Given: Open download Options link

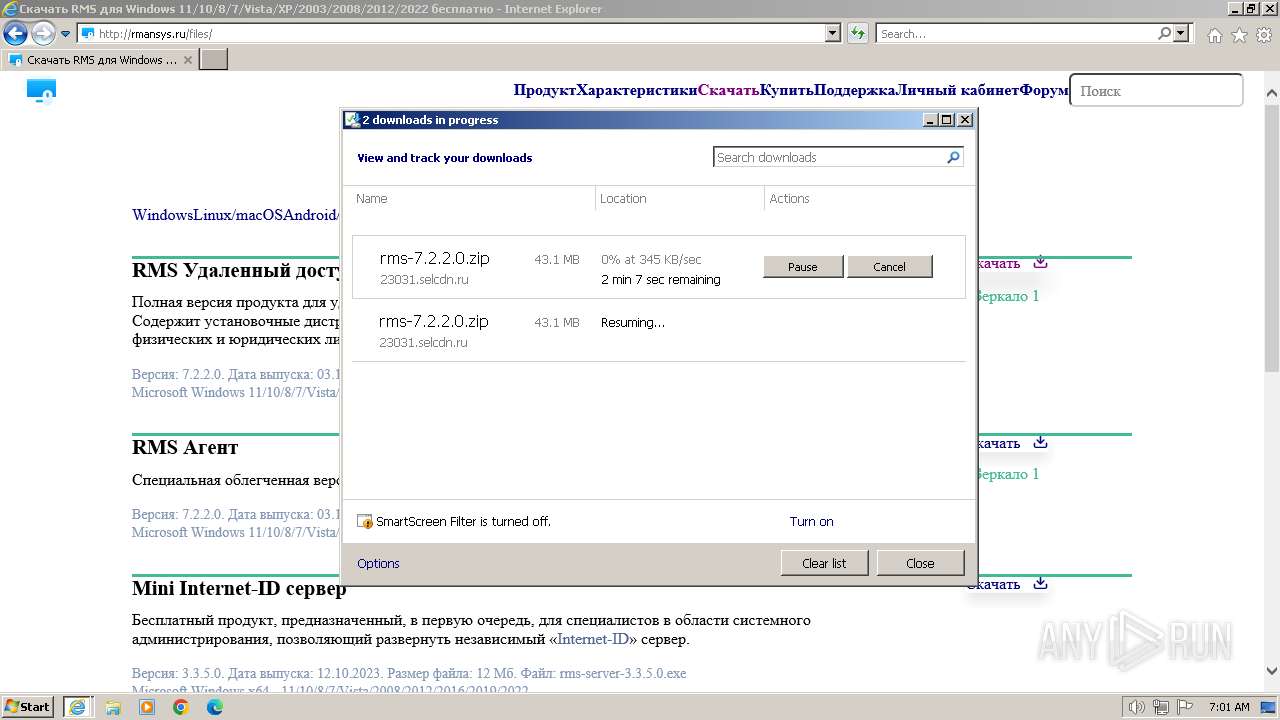Looking at the screenshot, I should click(x=378, y=563).
